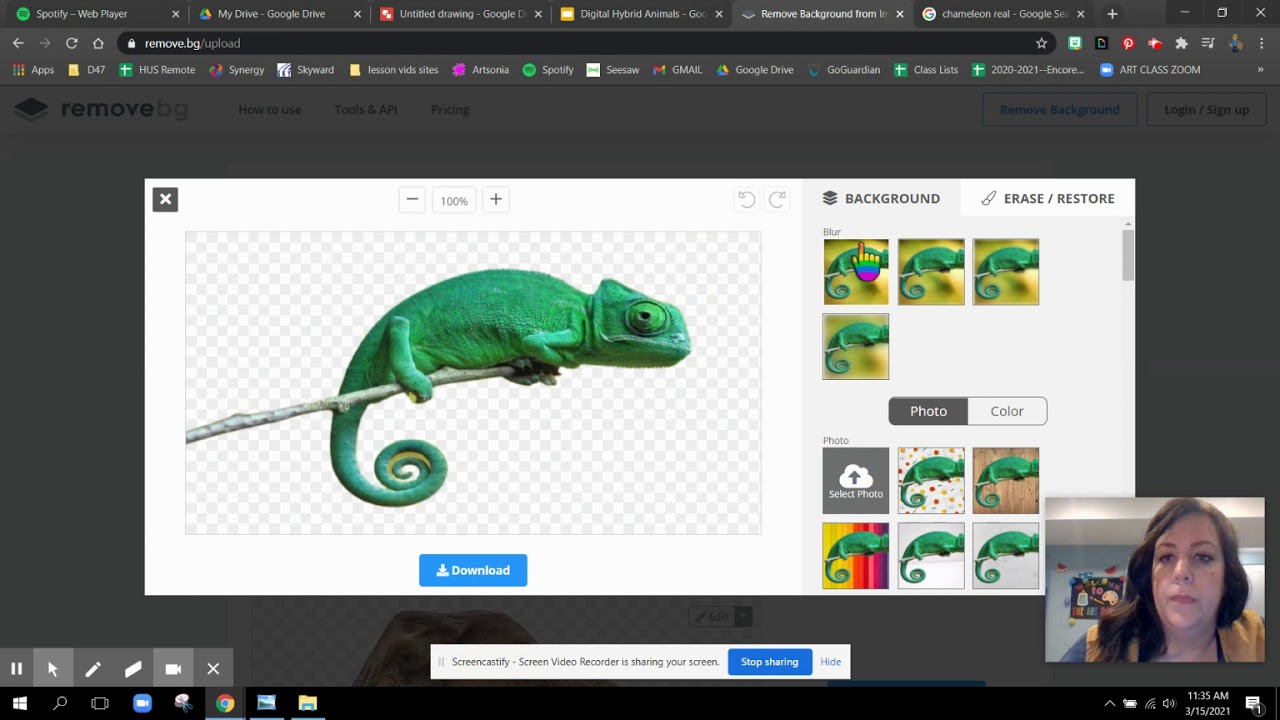Select the fourth blur thumbnail in second row
Screen dimensions: 1280x720
855,347
